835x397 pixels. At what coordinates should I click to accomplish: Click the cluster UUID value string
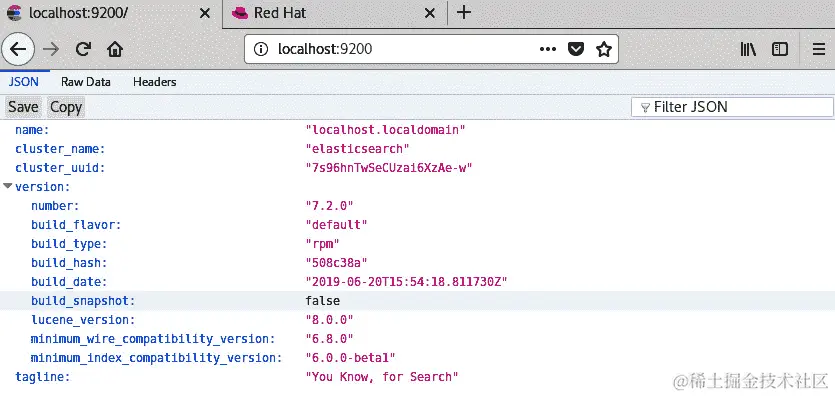[389, 168]
